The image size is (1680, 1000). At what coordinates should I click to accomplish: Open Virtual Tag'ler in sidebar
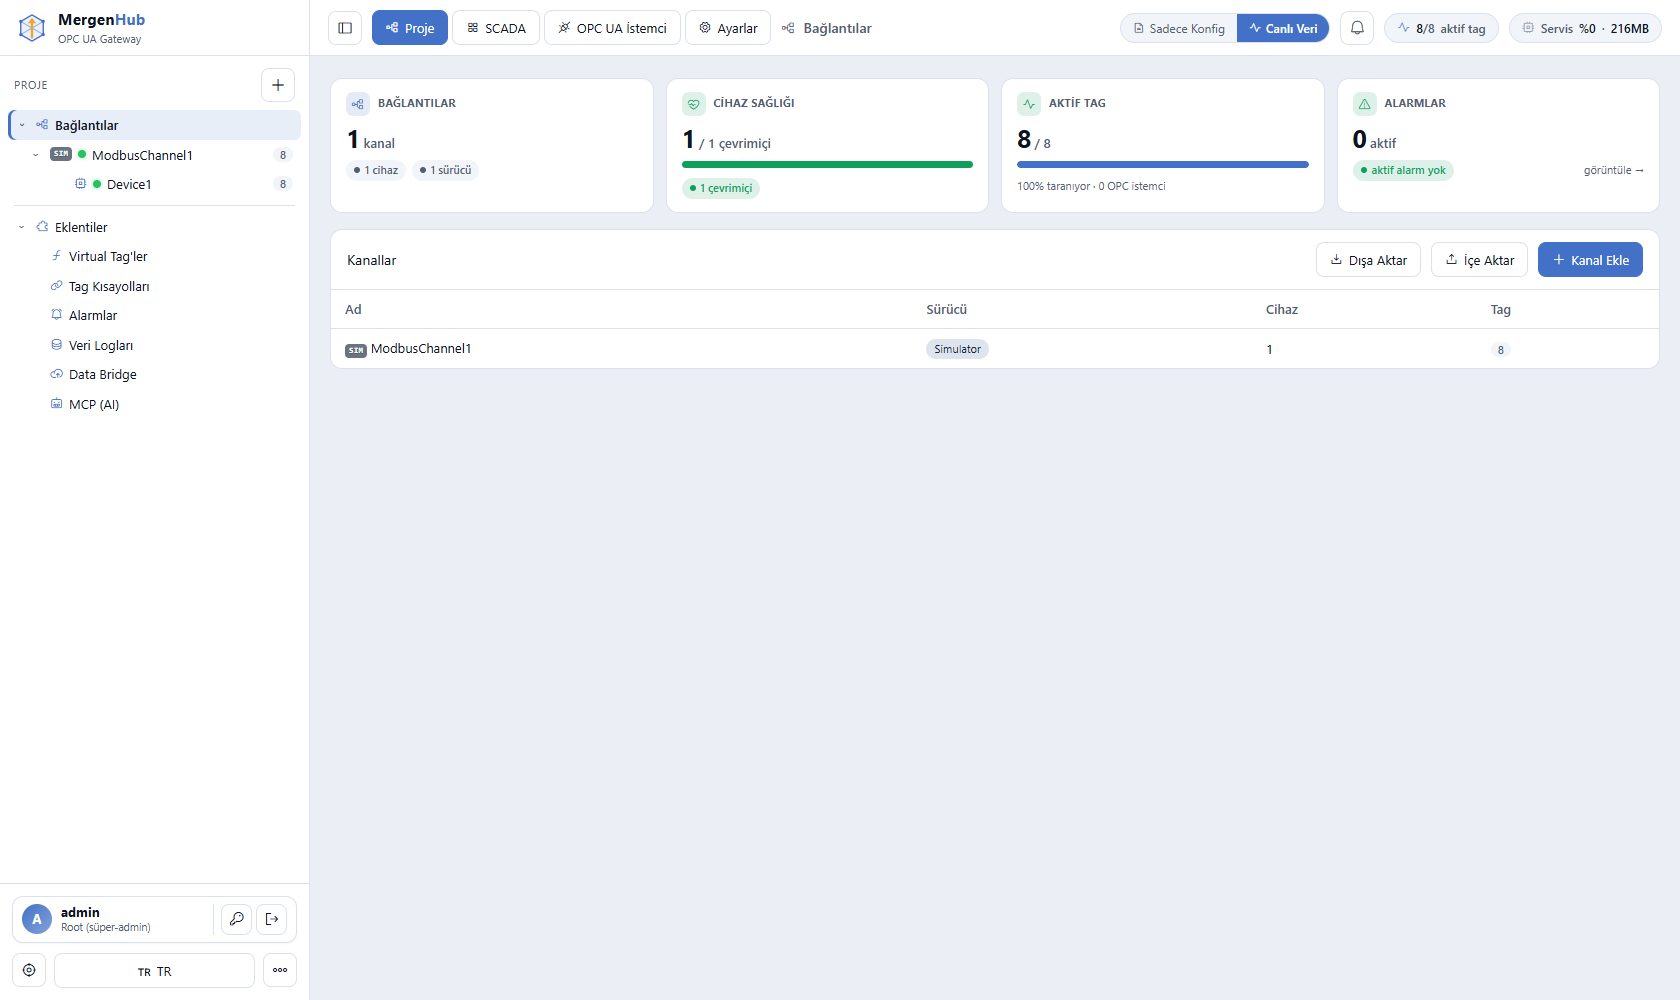[x=108, y=257]
